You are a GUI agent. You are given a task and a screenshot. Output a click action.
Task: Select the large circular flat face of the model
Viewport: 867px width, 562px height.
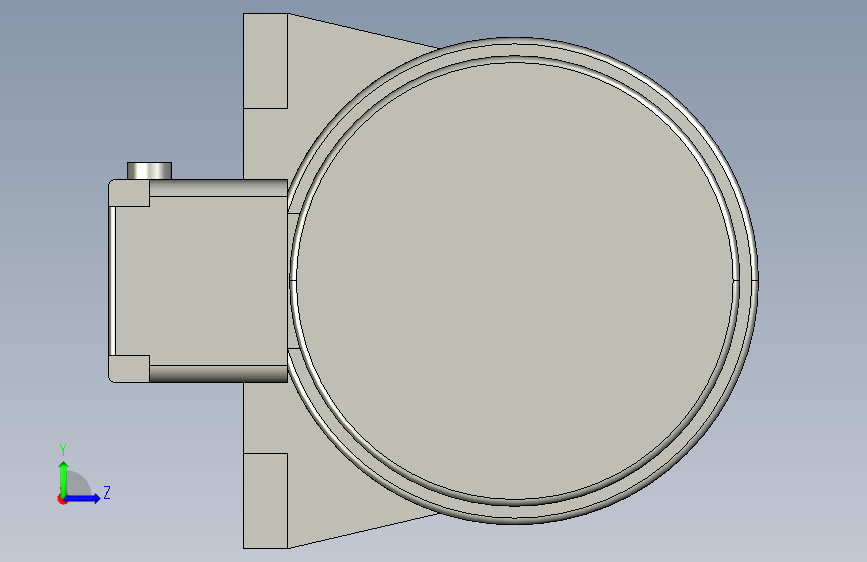pyautogui.click(x=514, y=281)
